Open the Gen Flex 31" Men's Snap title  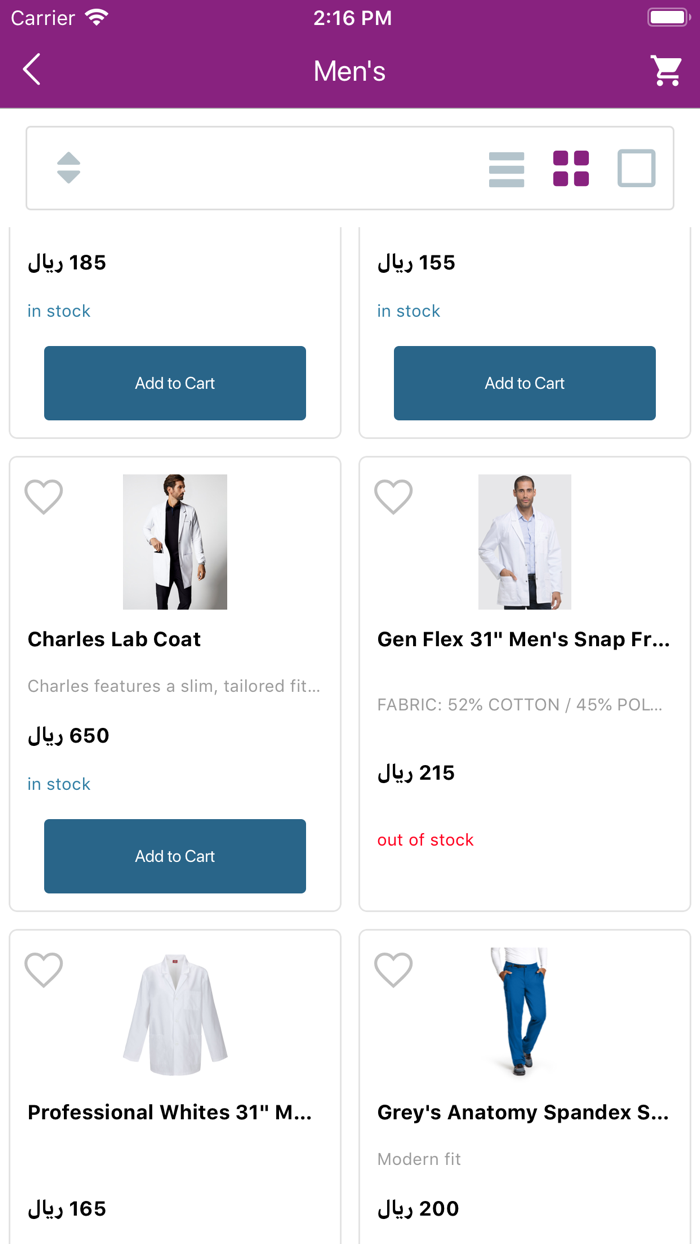pyautogui.click(x=523, y=639)
